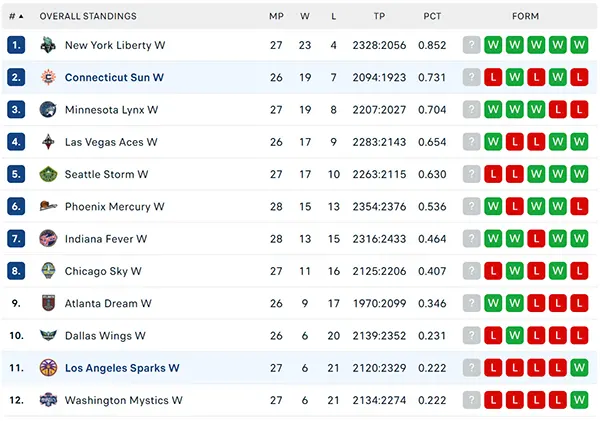The width and height of the screenshot is (600, 421).
Task: Click the Indiana Fever team logo
Action: pos(48,239)
